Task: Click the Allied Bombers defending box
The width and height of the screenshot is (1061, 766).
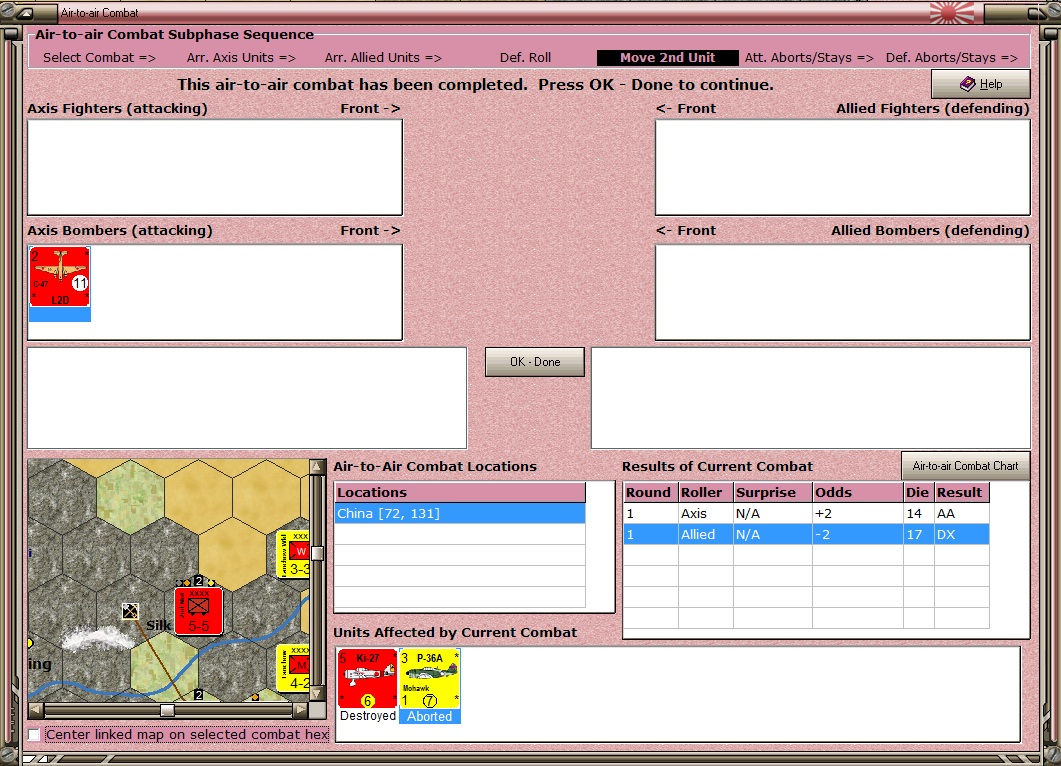Action: click(842, 292)
